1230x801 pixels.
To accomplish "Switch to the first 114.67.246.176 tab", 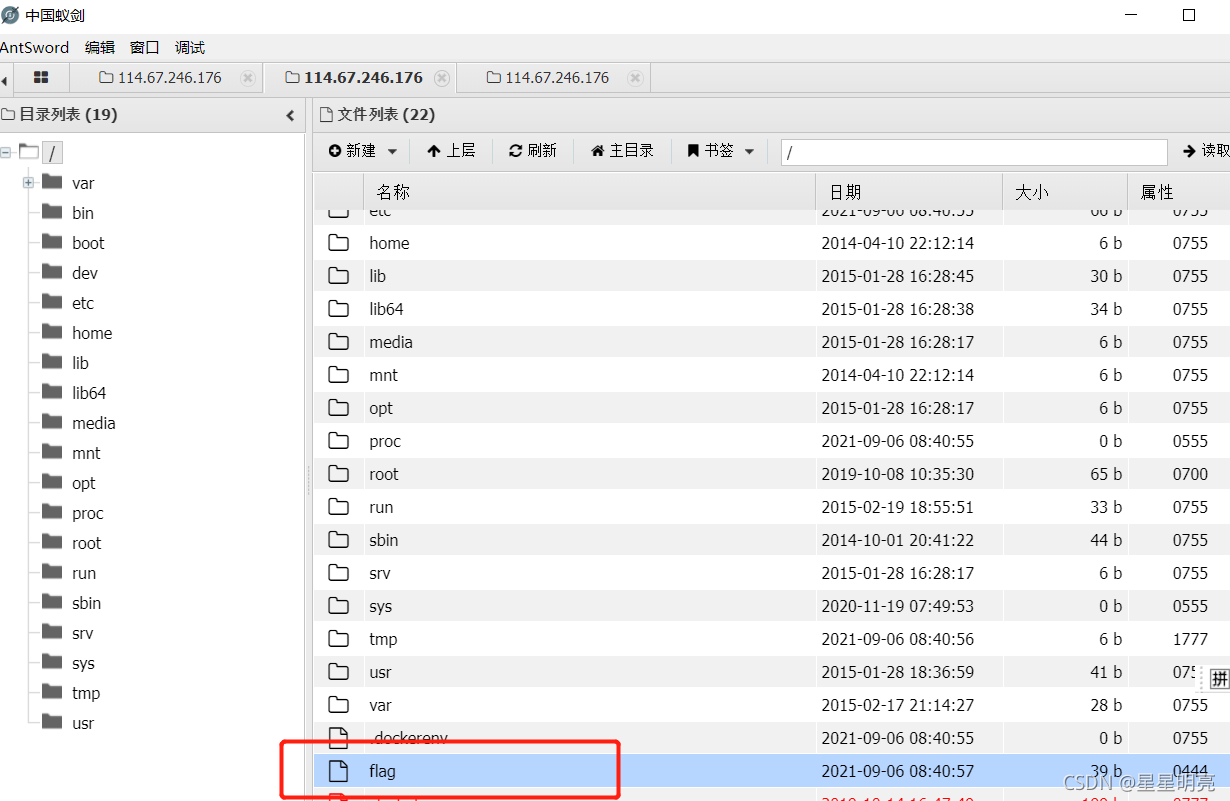I will pyautogui.click(x=160, y=78).
